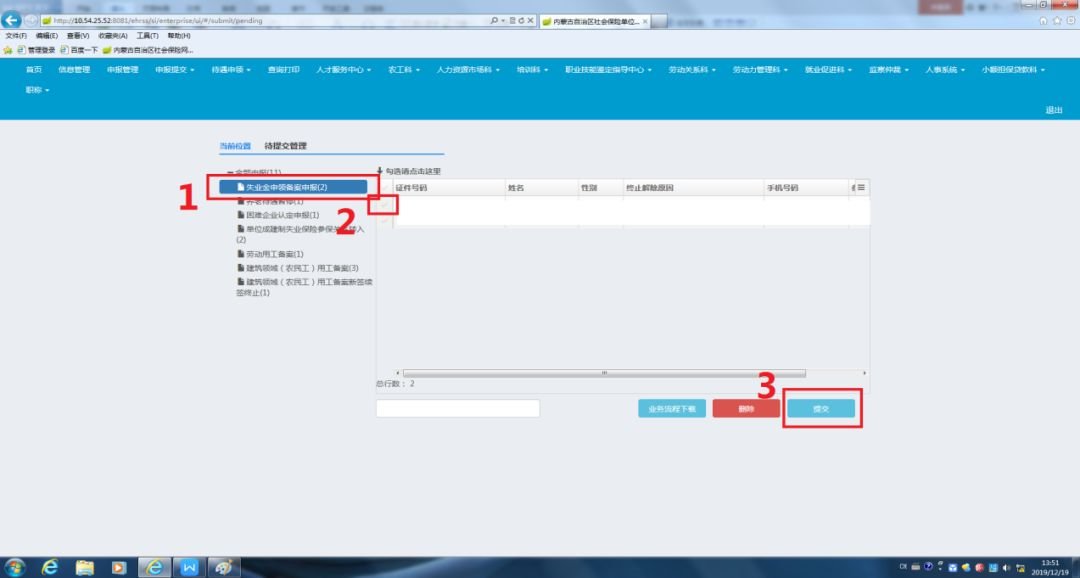Collapse the 全部申报 tree root node
1080x578 pixels.
click(229, 173)
